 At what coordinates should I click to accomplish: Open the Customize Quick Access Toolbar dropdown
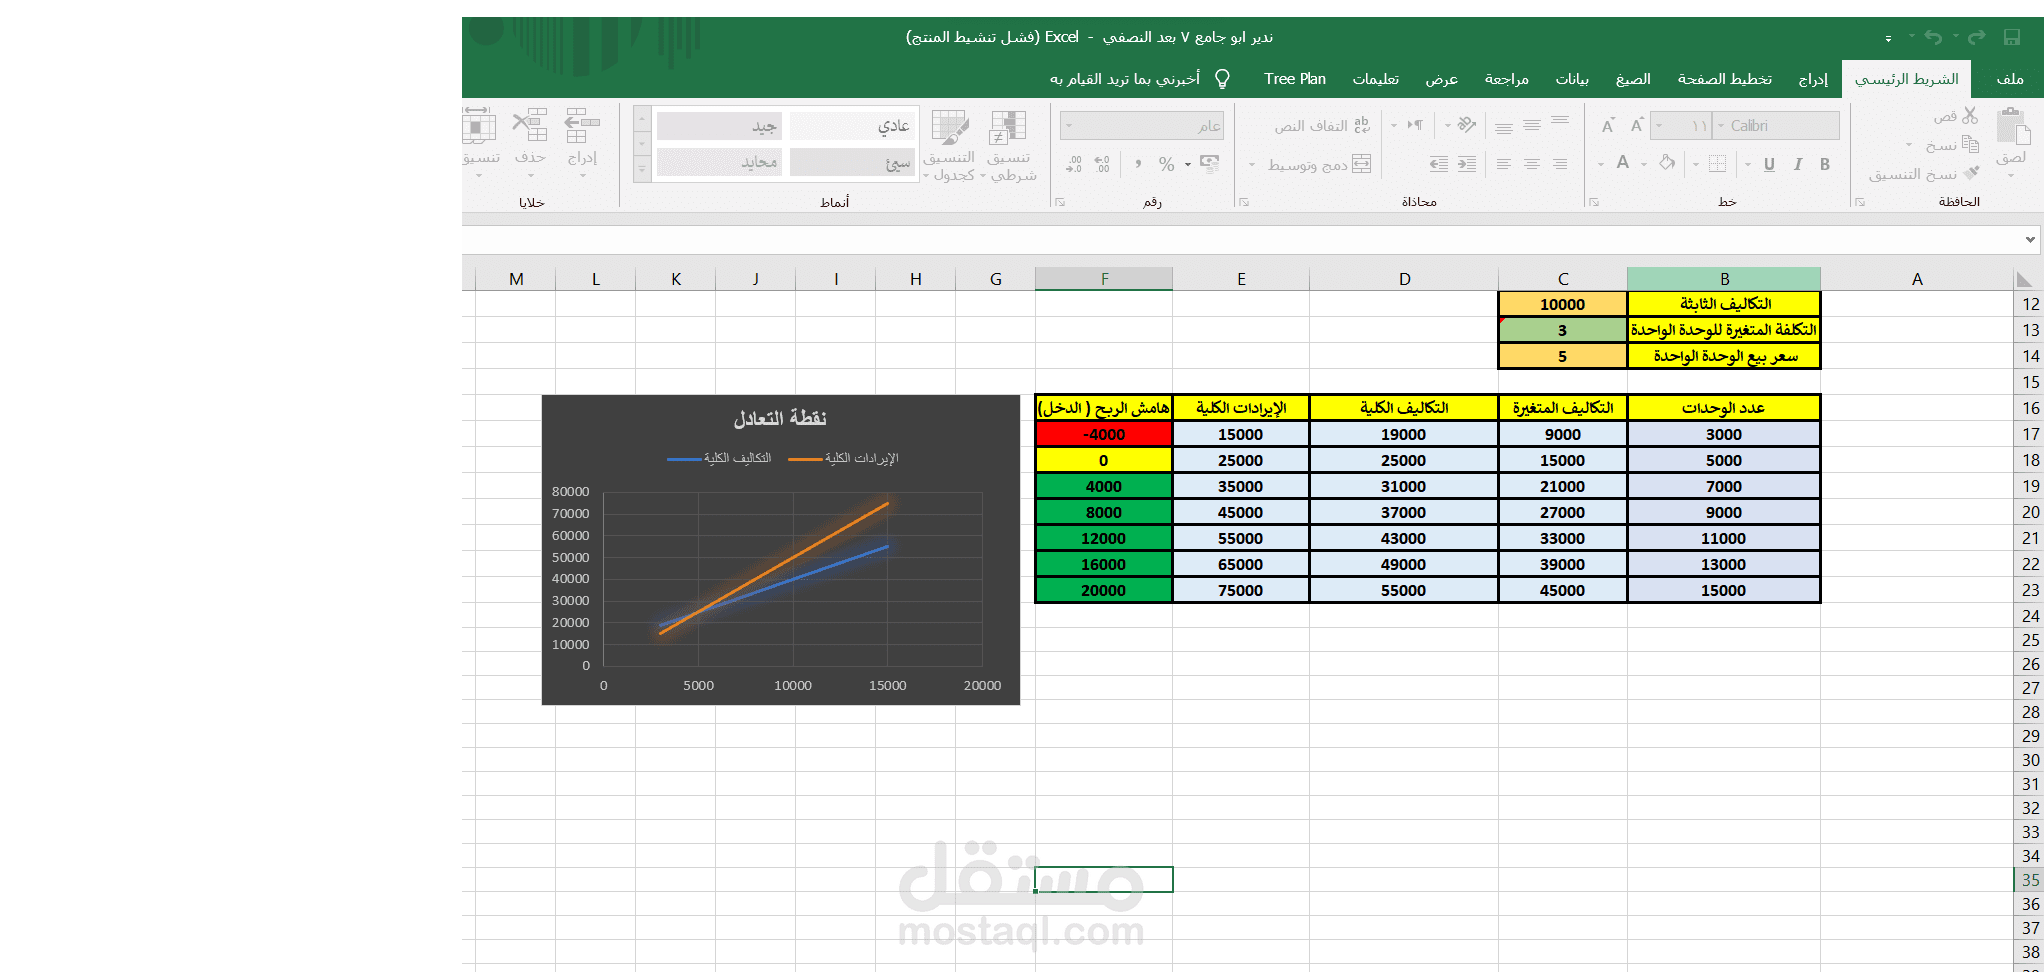(x=1888, y=38)
